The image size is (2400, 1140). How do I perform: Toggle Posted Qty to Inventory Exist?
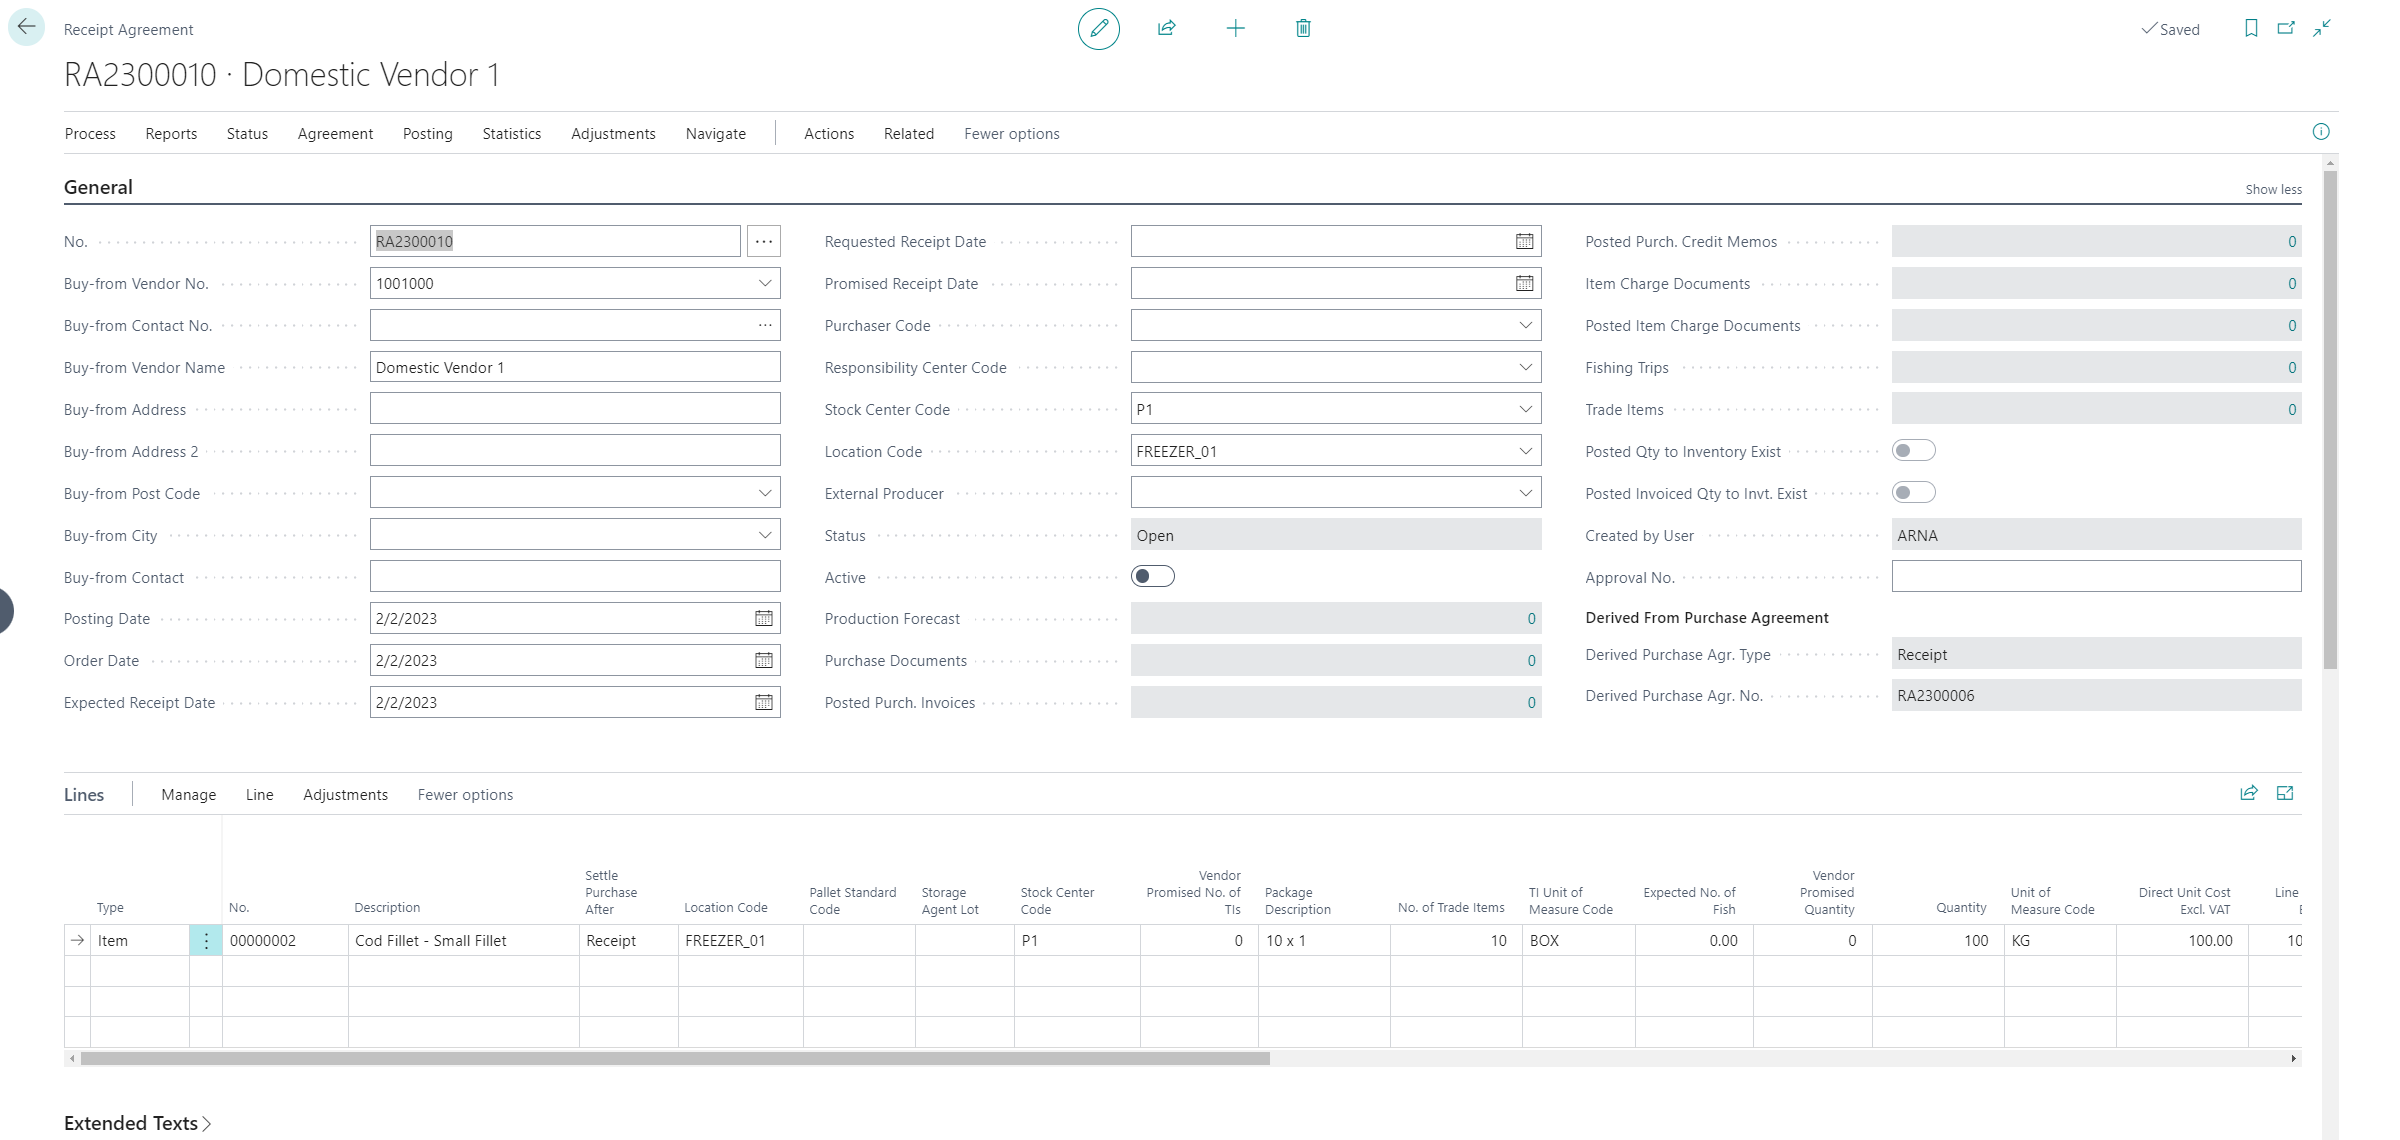coord(1913,451)
